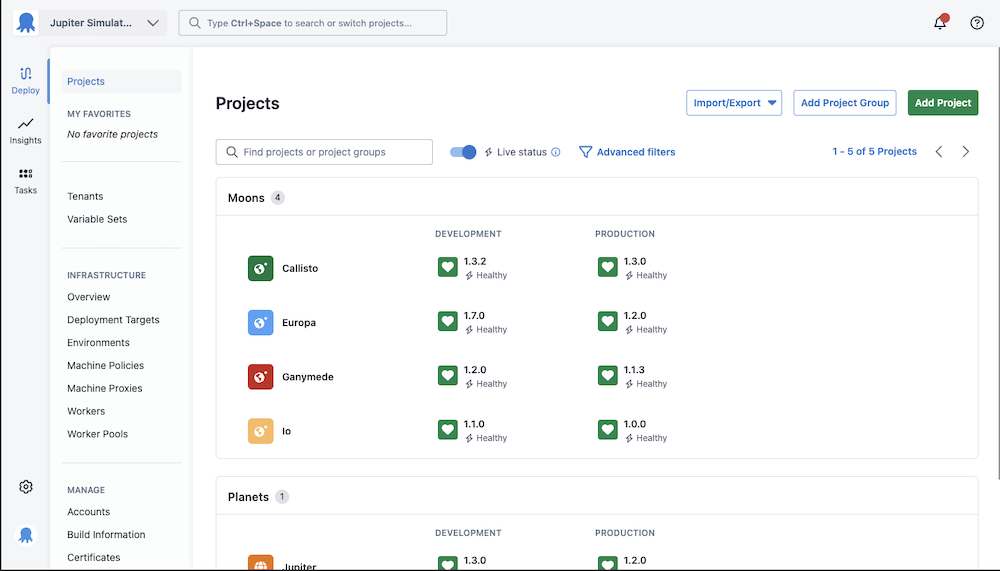Click the Live status info icon
Image resolution: width=1000 pixels, height=571 pixels.
click(555, 152)
